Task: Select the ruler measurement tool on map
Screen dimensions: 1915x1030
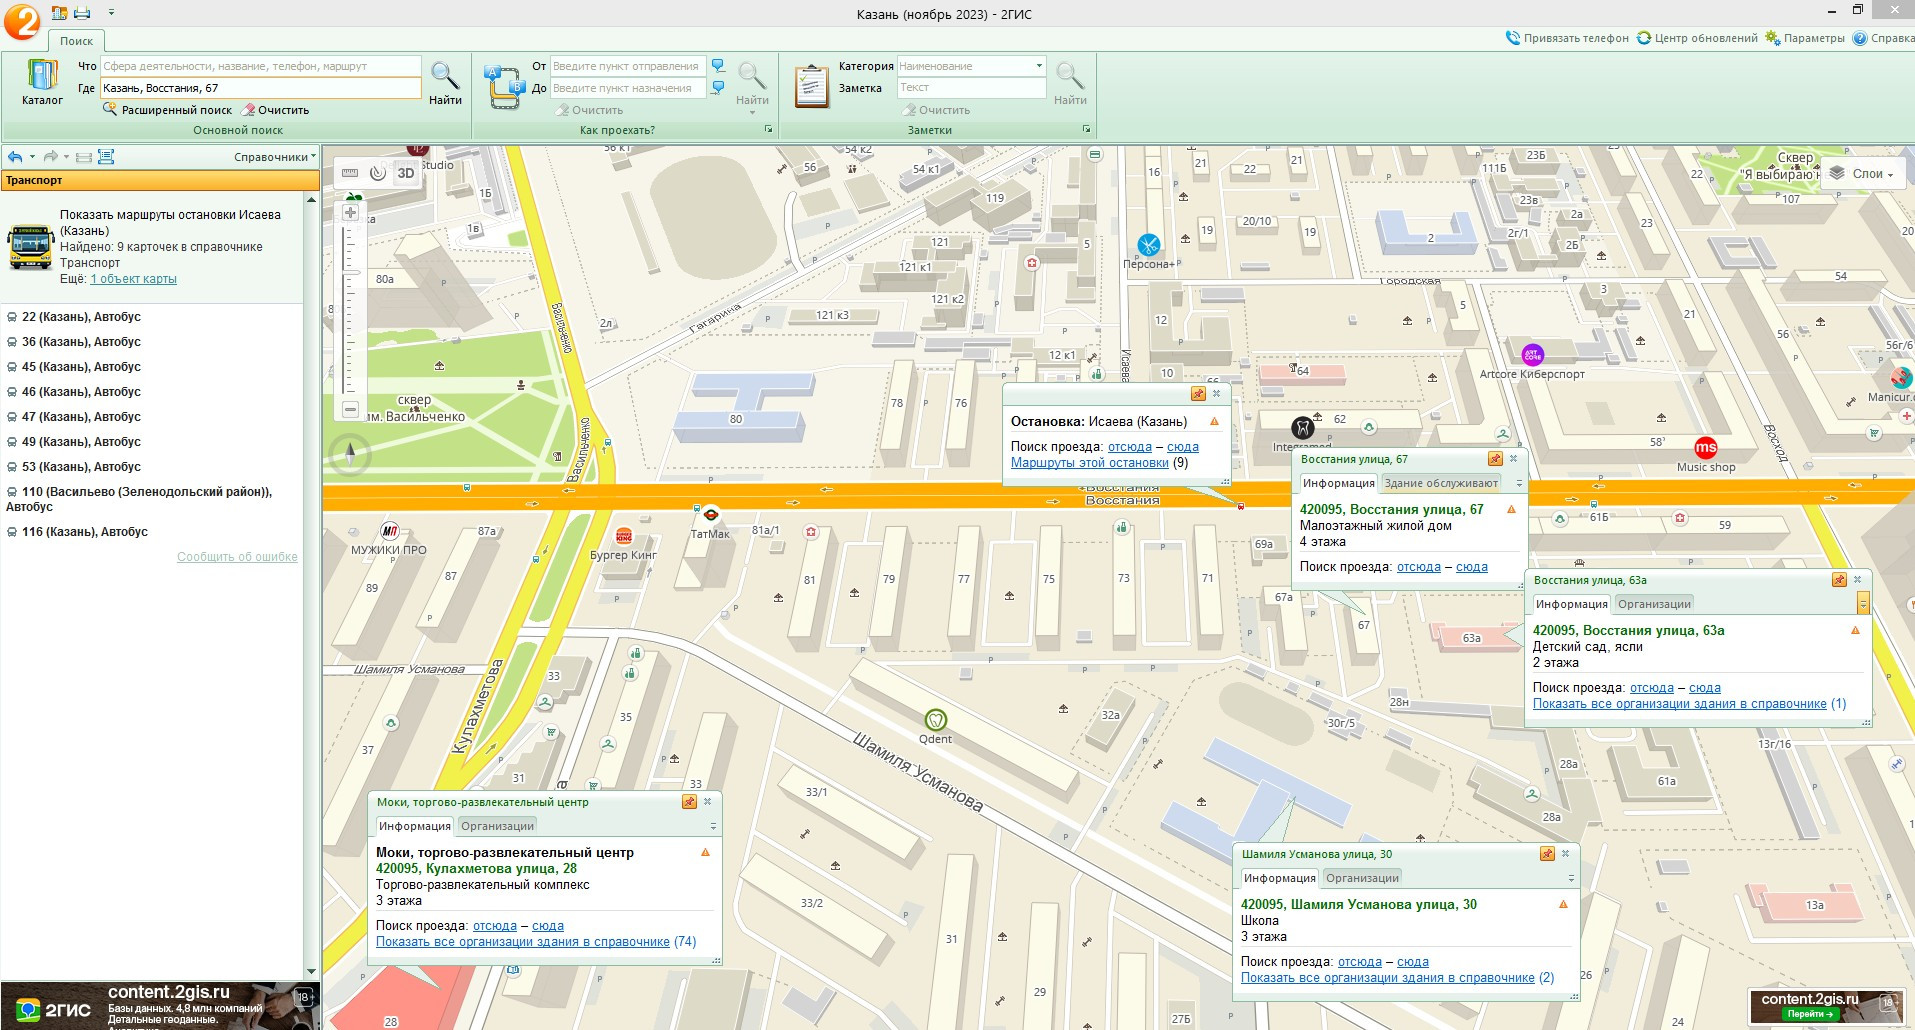Action: coord(350,173)
